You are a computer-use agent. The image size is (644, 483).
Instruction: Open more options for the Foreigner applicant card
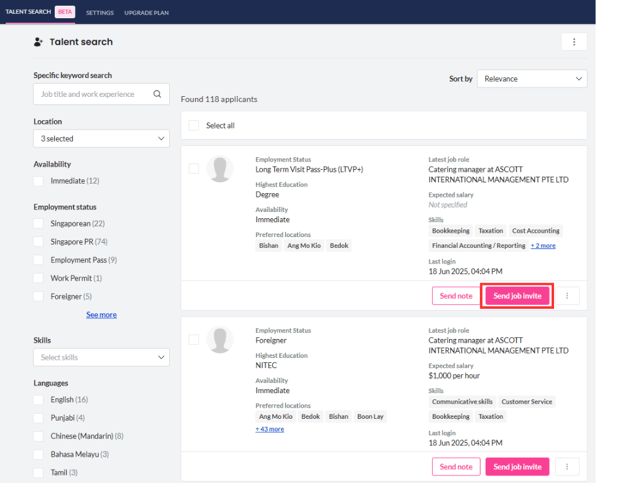tap(567, 467)
